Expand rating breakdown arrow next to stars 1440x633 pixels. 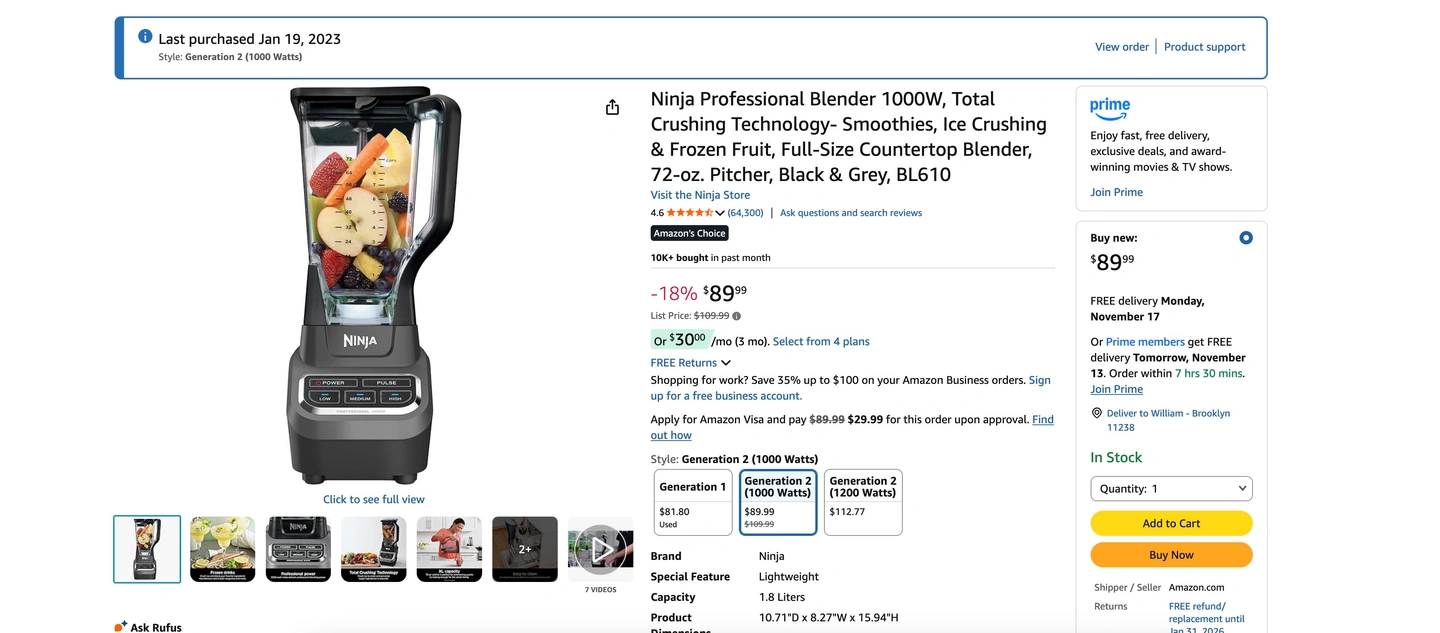(x=720, y=213)
